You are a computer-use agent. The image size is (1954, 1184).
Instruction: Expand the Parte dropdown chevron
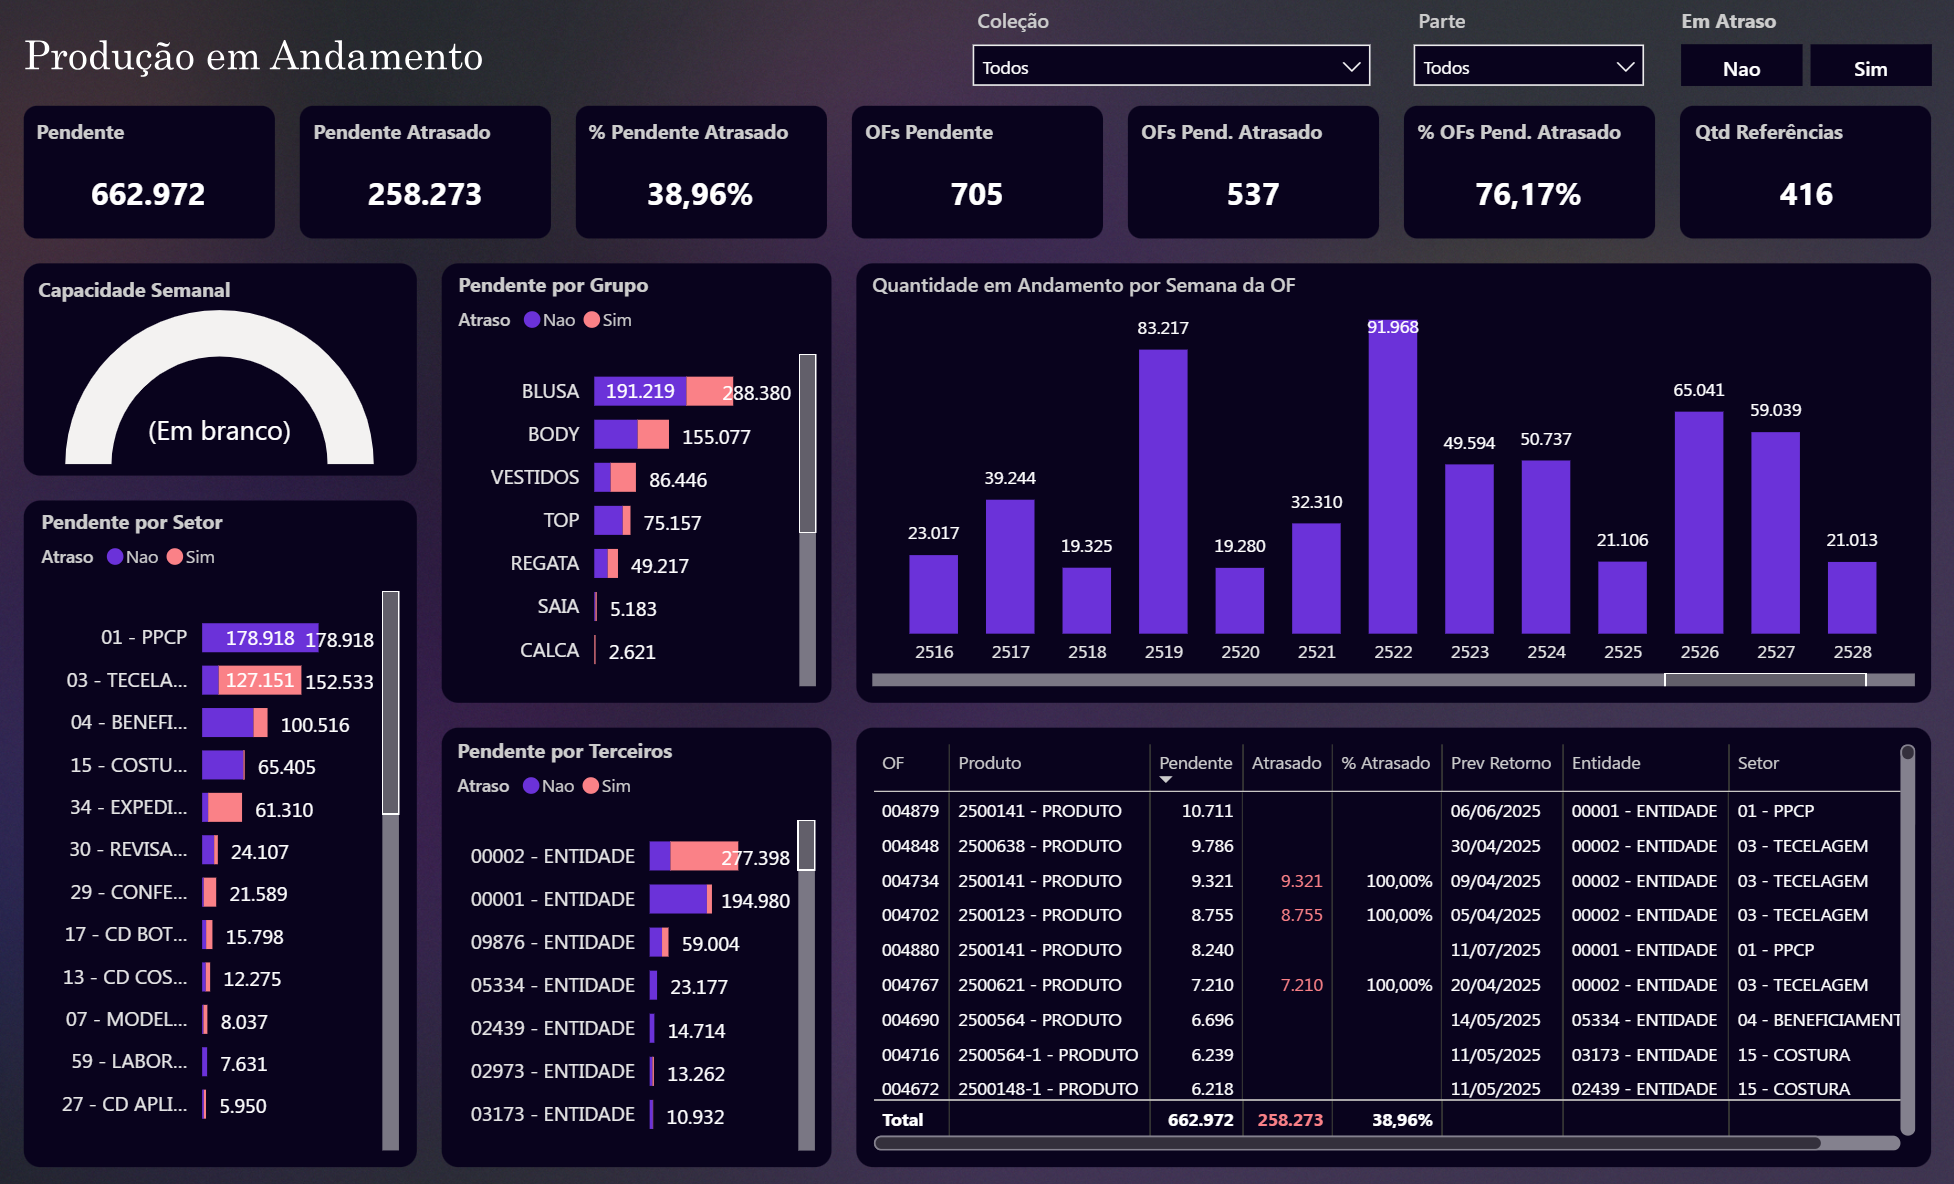click(x=1625, y=67)
